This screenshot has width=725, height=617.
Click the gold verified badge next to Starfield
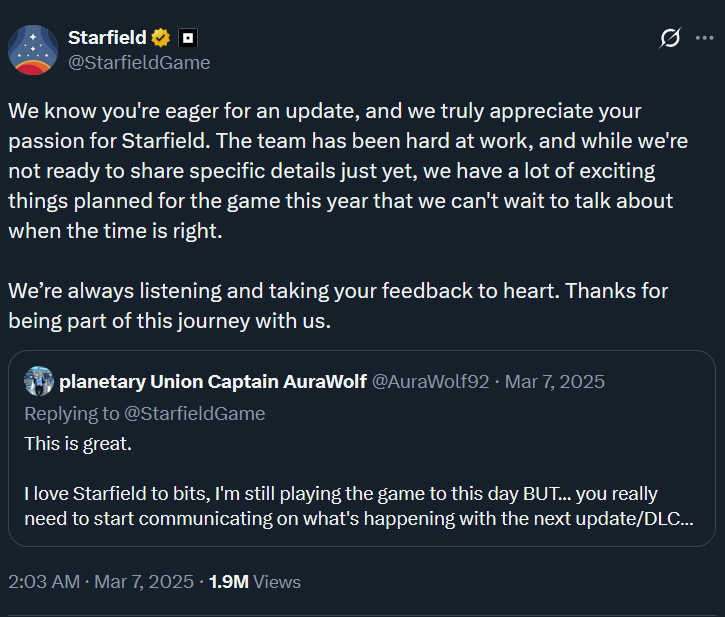161,38
